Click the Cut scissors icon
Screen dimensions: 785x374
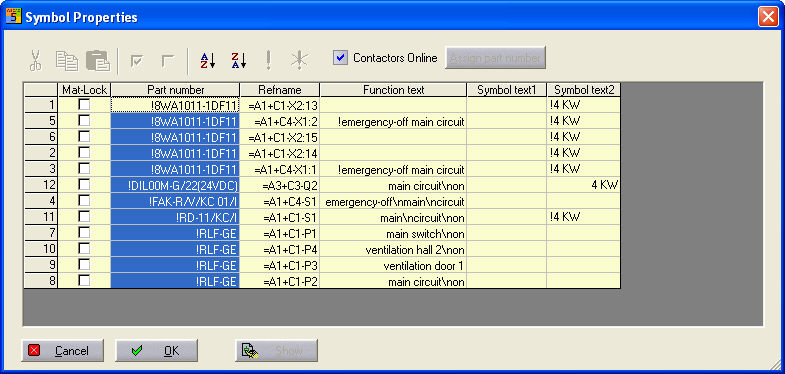[x=35, y=60]
